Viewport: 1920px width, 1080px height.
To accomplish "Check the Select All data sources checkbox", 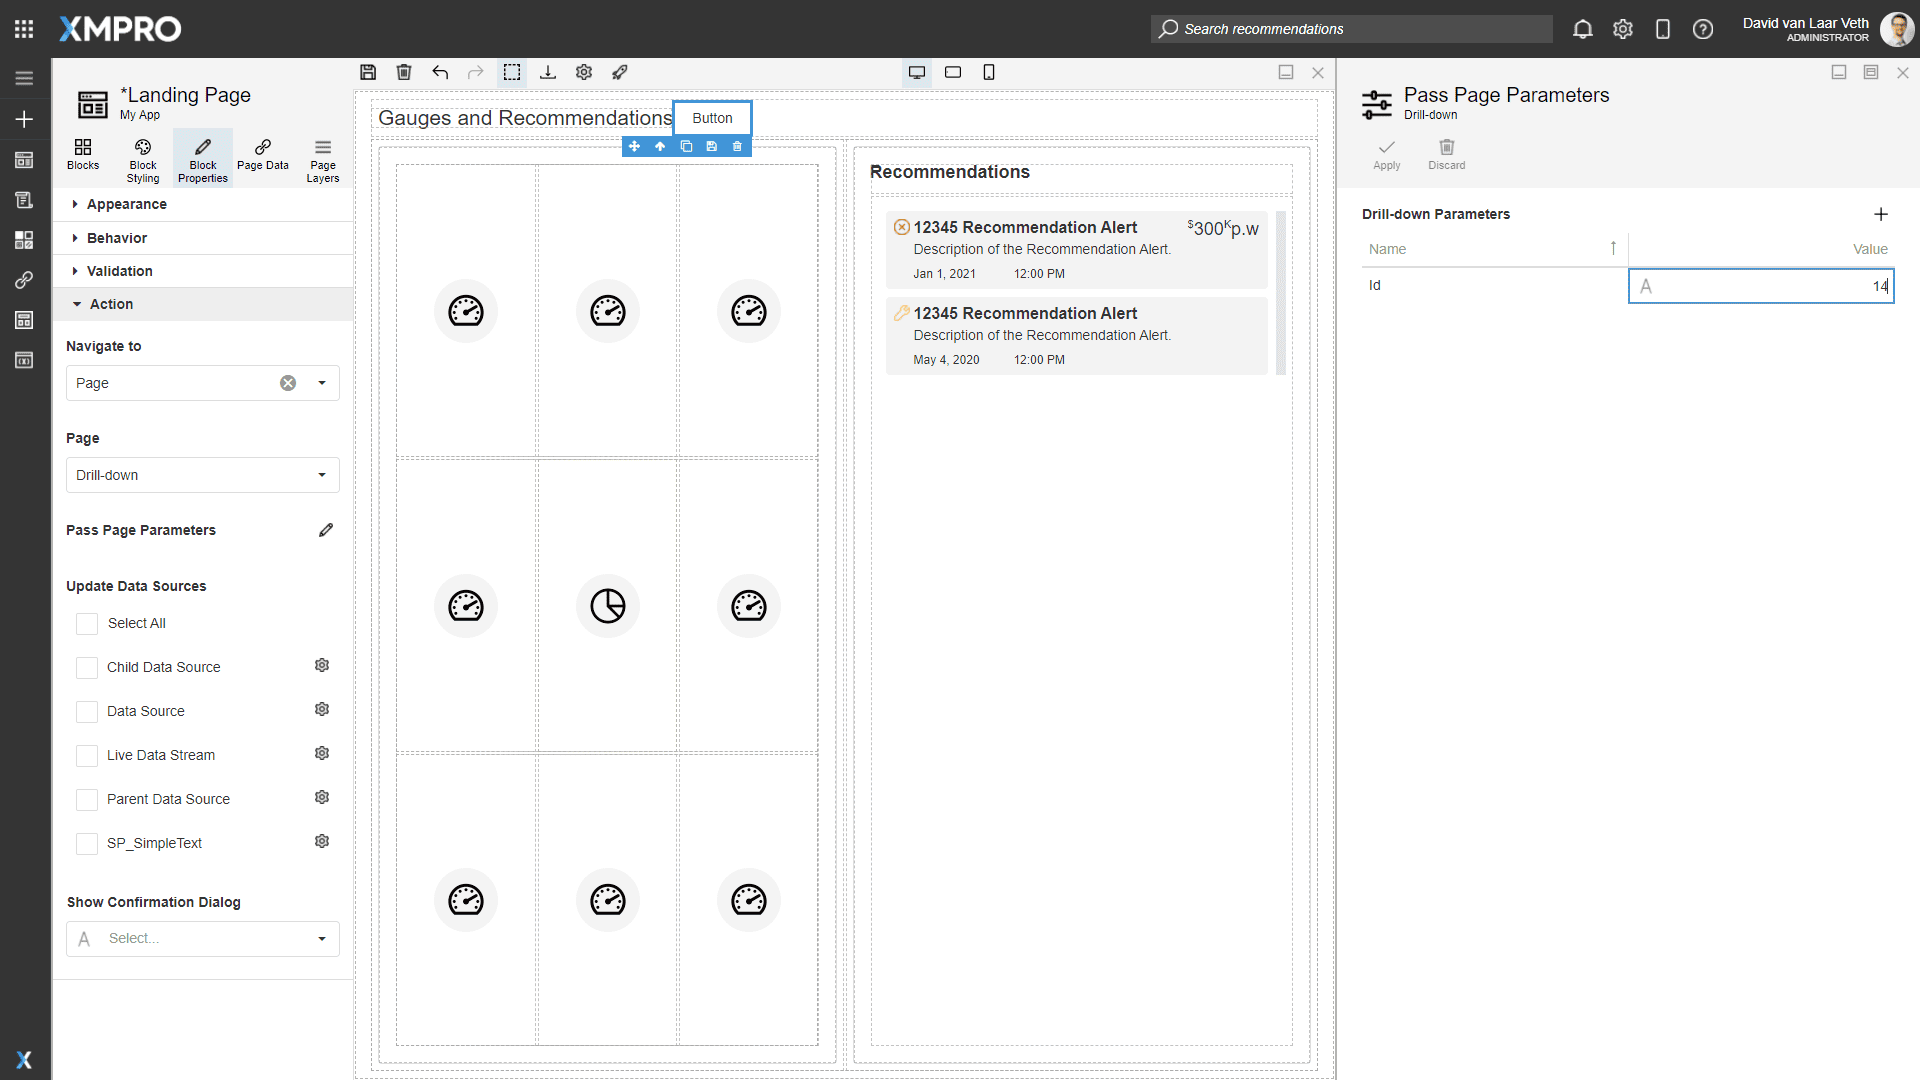I will [x=87, y=623].
